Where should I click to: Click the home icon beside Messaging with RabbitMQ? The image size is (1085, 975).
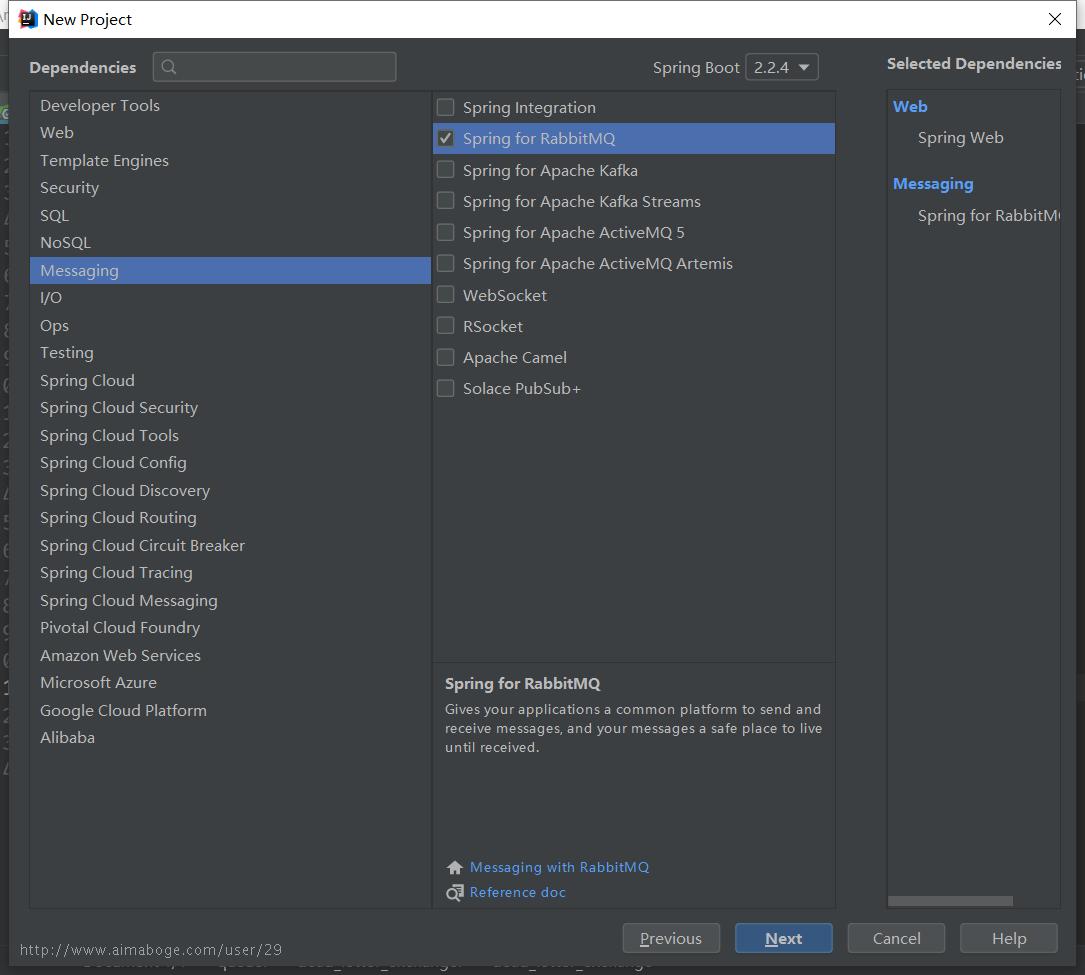[x=455, y=868]
